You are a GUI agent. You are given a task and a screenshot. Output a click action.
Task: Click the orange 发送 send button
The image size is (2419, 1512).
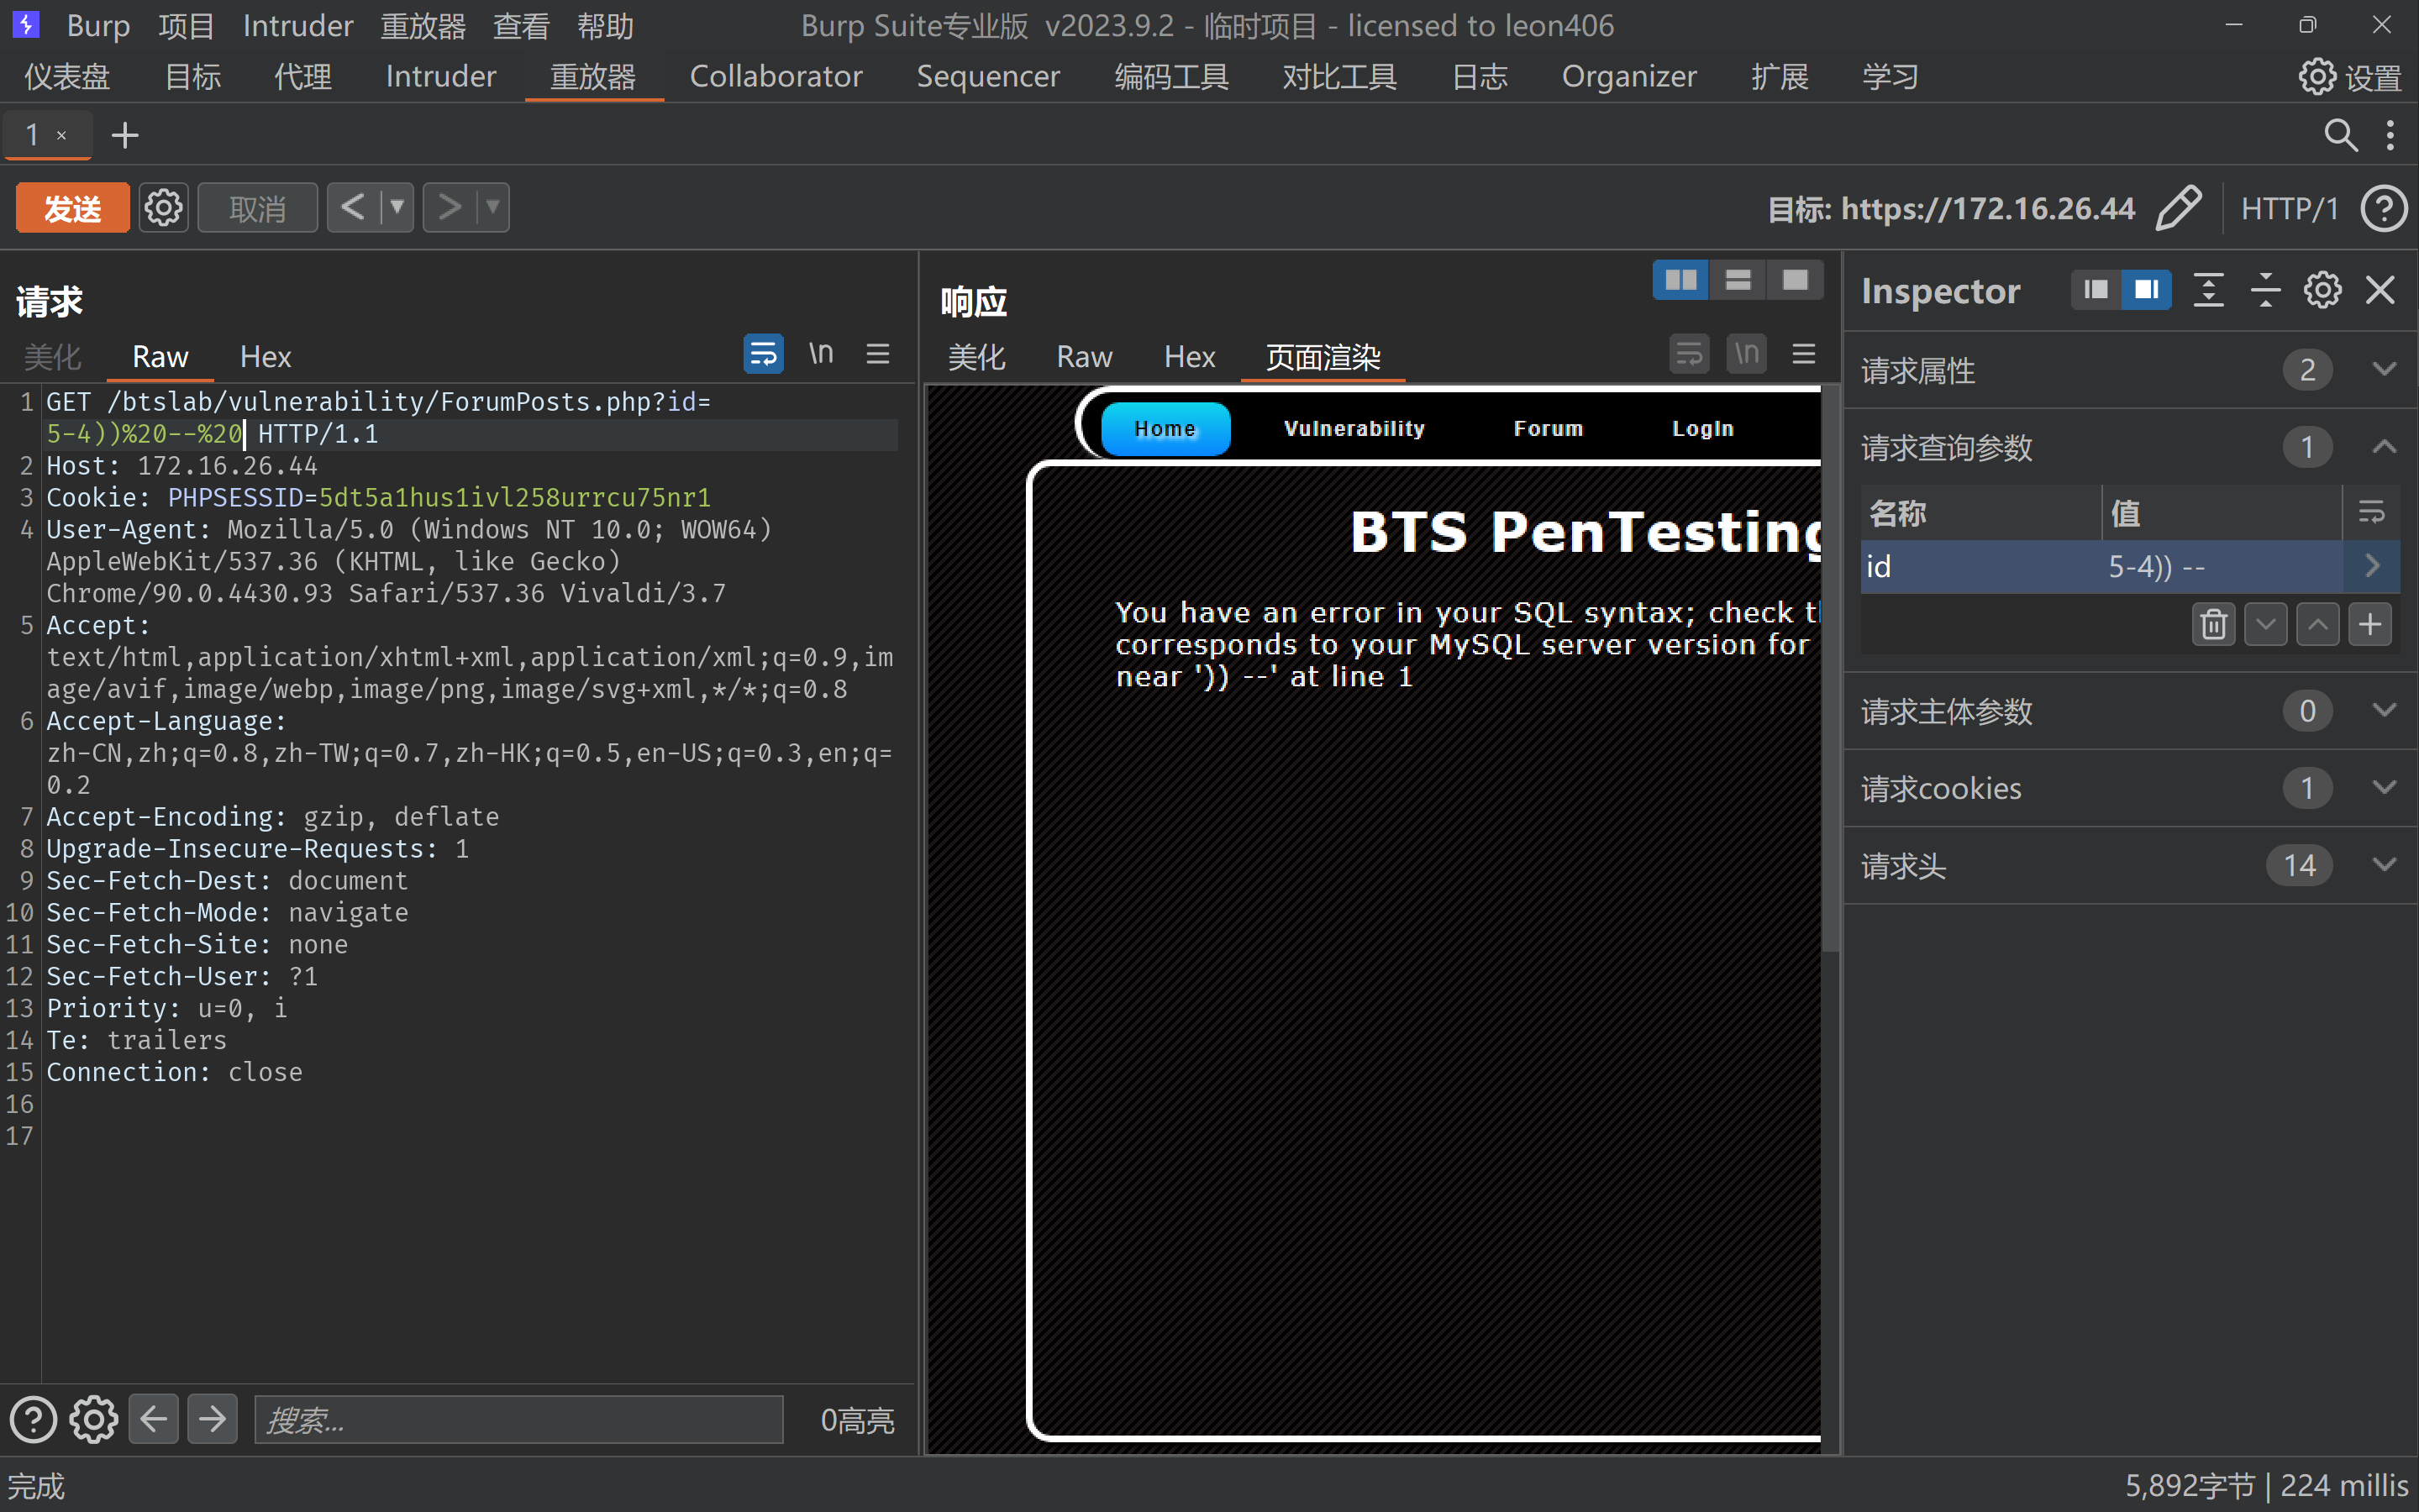tap(72, 208)
